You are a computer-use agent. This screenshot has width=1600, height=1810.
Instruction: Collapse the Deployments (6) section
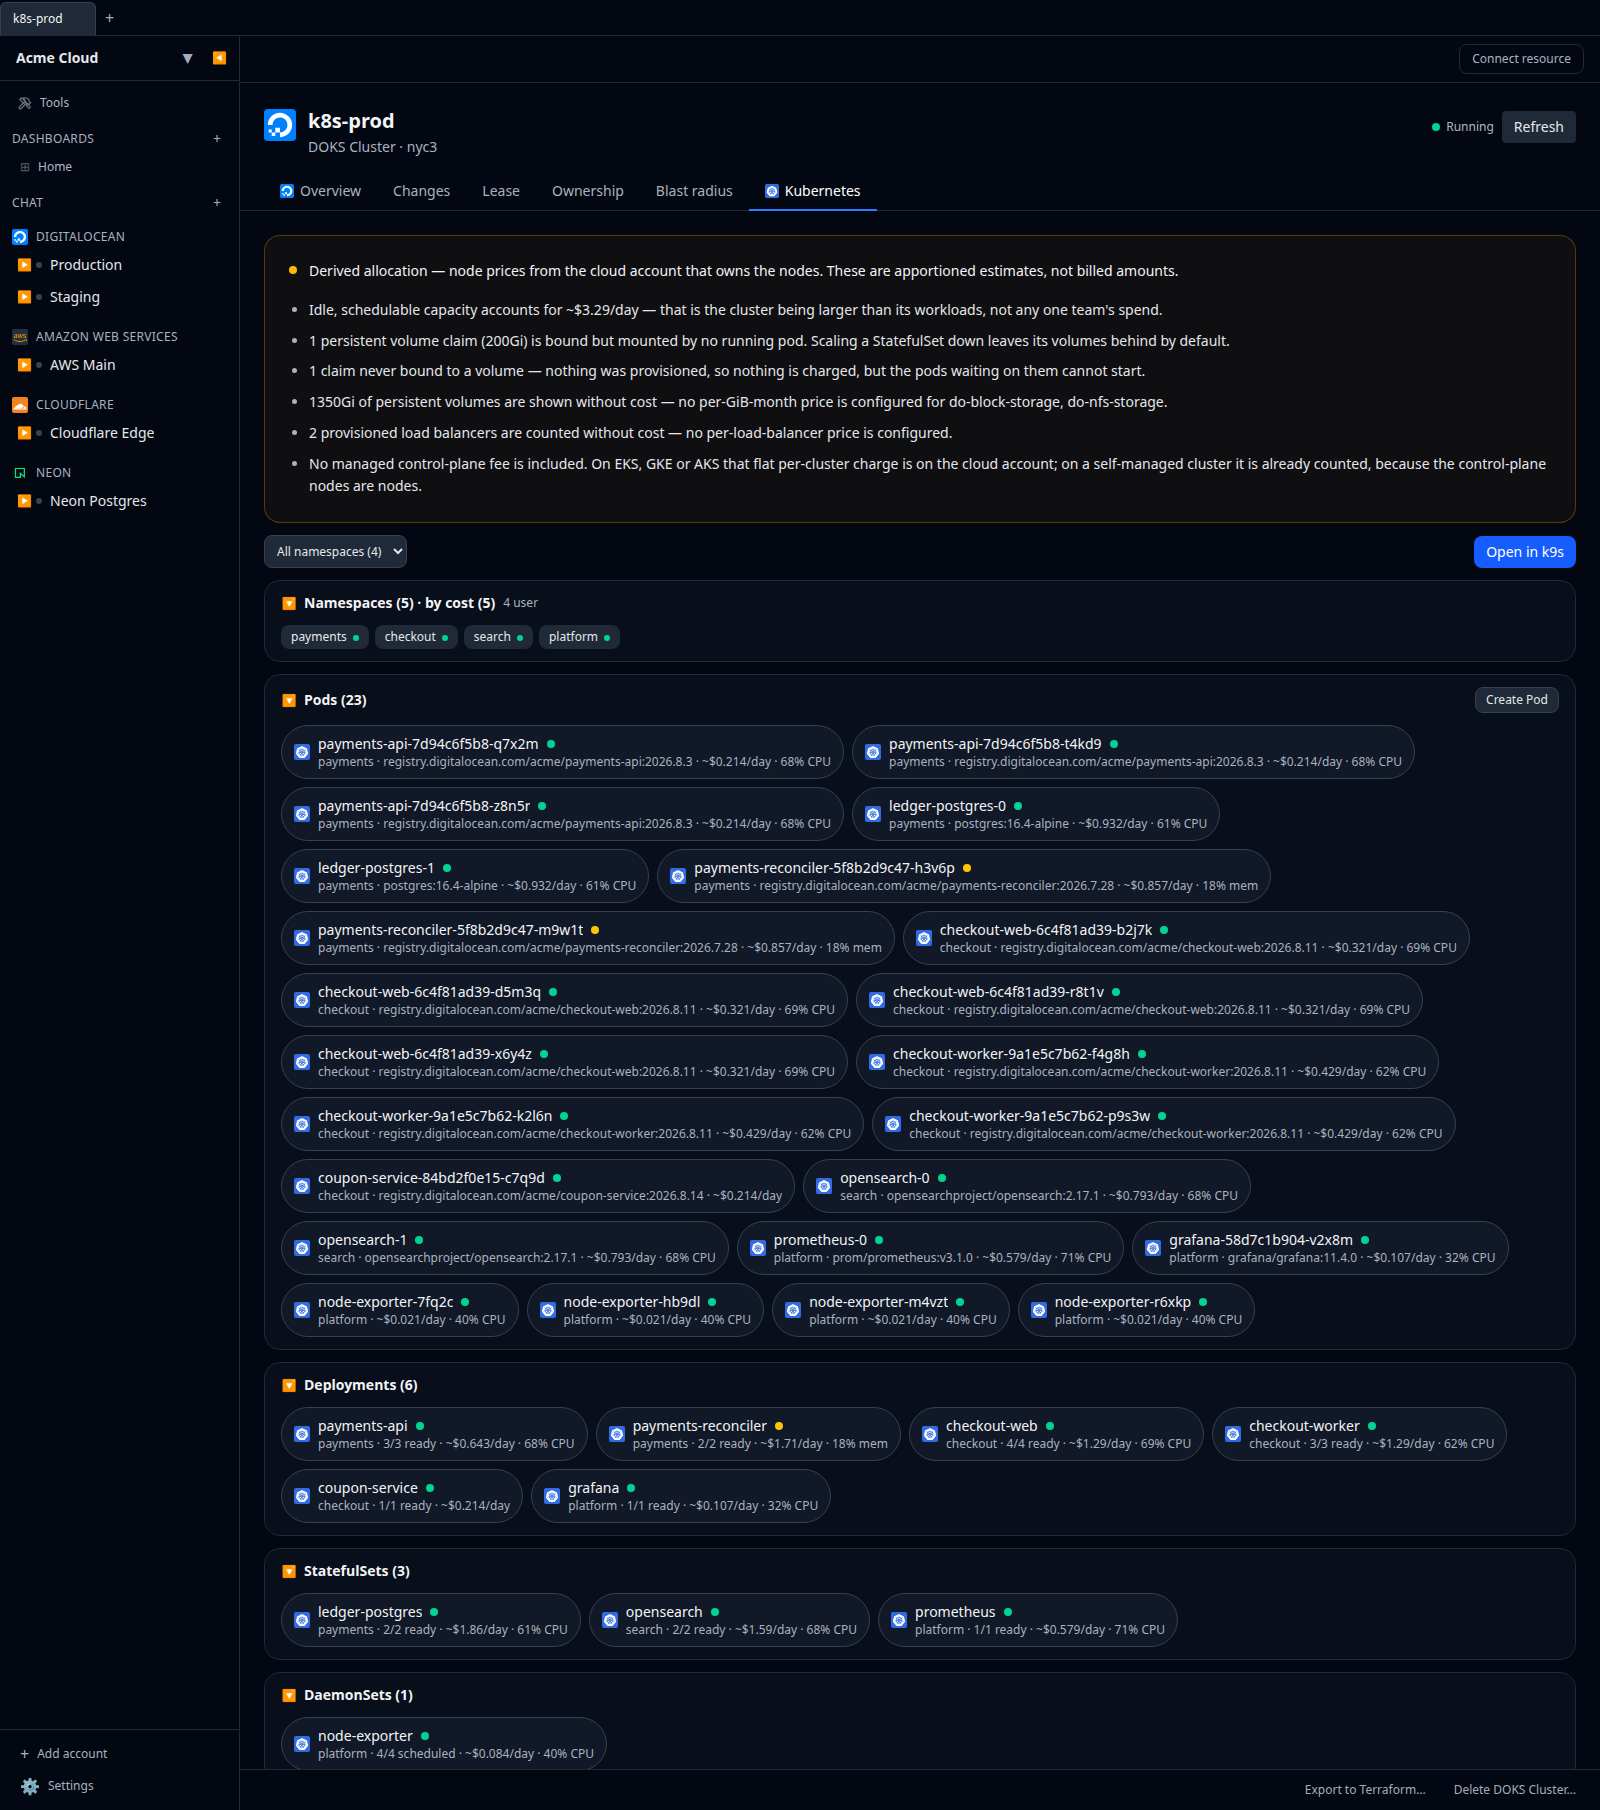click(x=289, y=1385)
